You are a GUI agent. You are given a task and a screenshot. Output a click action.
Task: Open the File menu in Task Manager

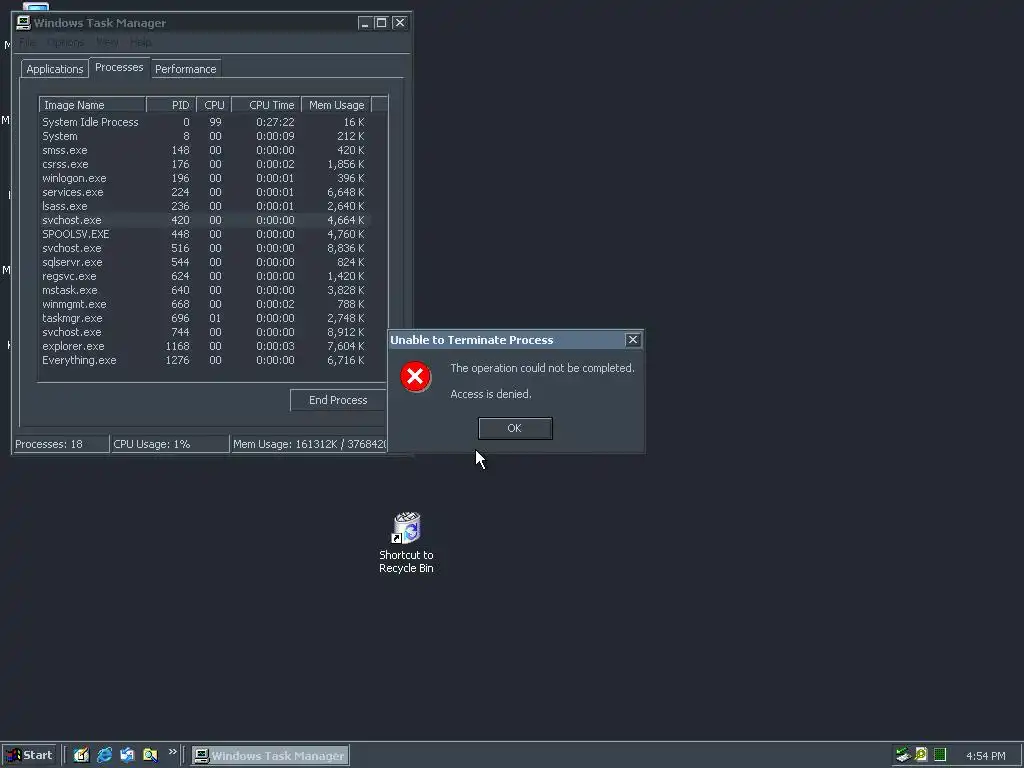(27, 42)
